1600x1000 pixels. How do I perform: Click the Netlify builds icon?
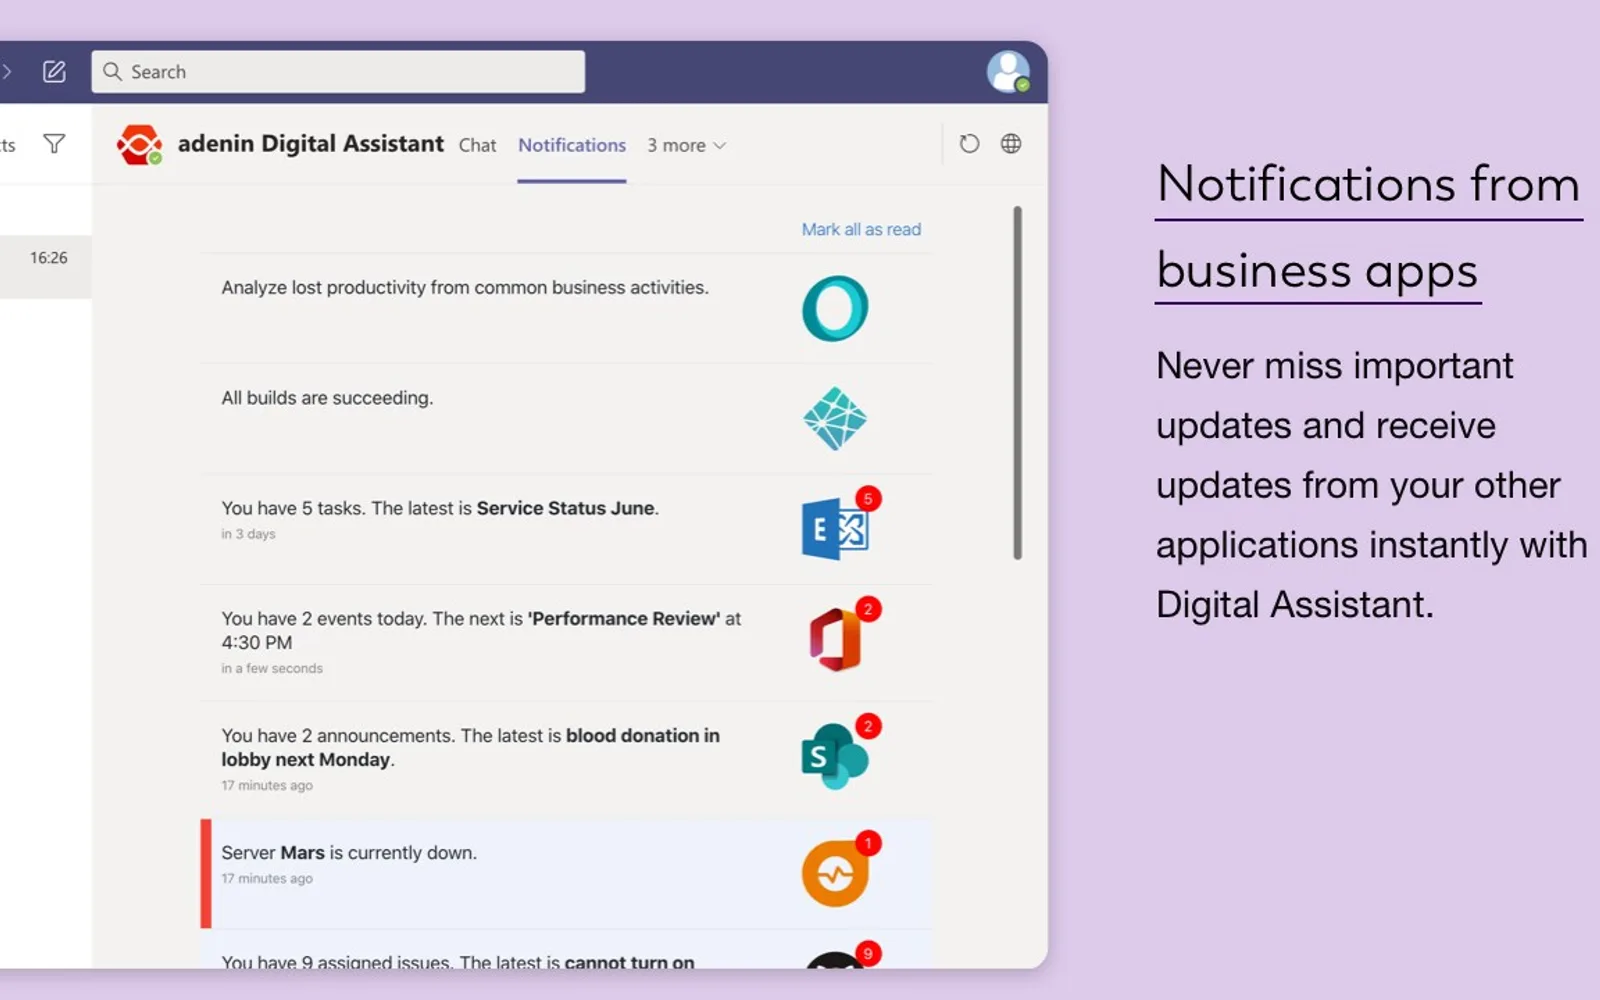[x=835, y=419]
